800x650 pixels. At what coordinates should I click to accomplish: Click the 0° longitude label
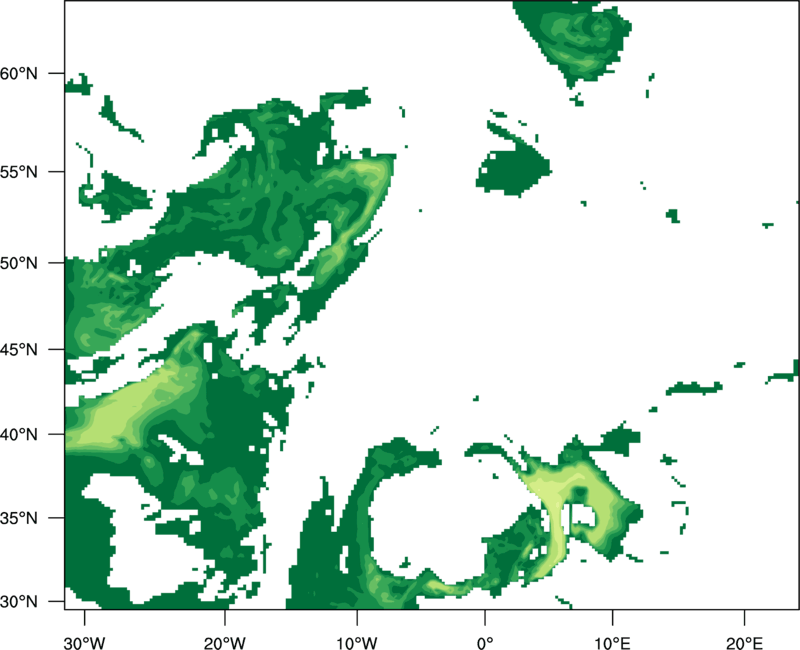point(485,643)
